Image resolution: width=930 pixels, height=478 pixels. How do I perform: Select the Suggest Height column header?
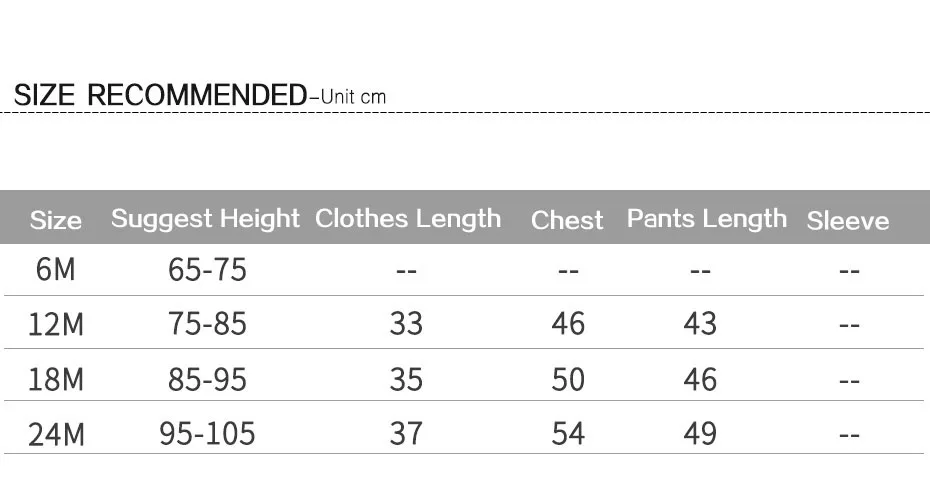pyautogui.click(x=205, y=219)
